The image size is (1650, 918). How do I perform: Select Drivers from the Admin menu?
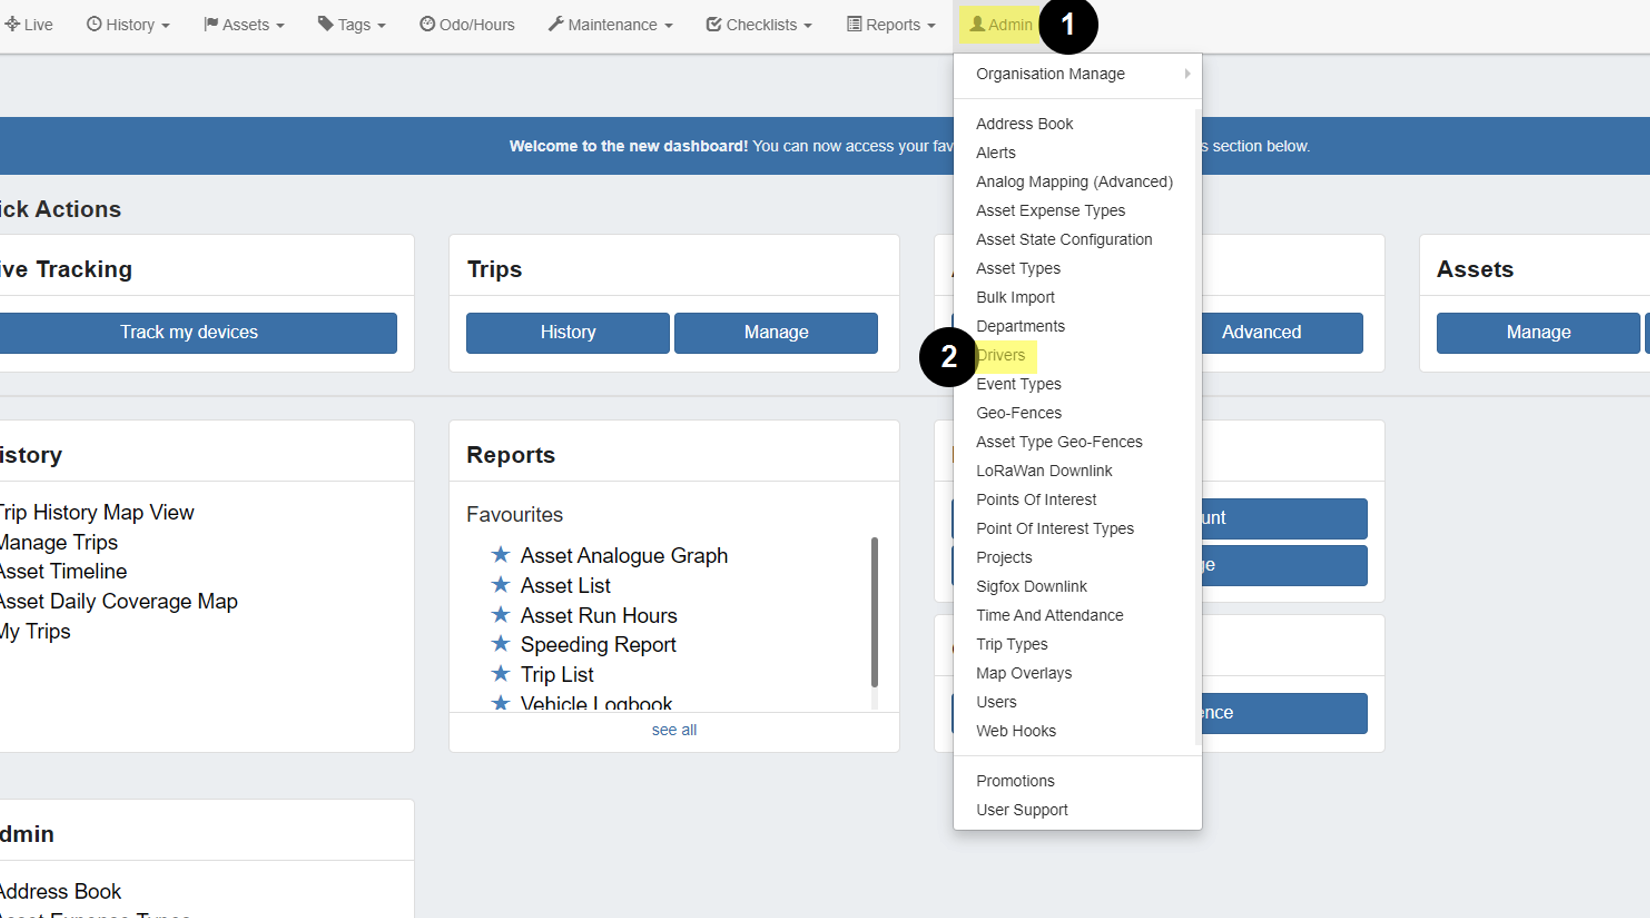click(x=1001, y=355)
